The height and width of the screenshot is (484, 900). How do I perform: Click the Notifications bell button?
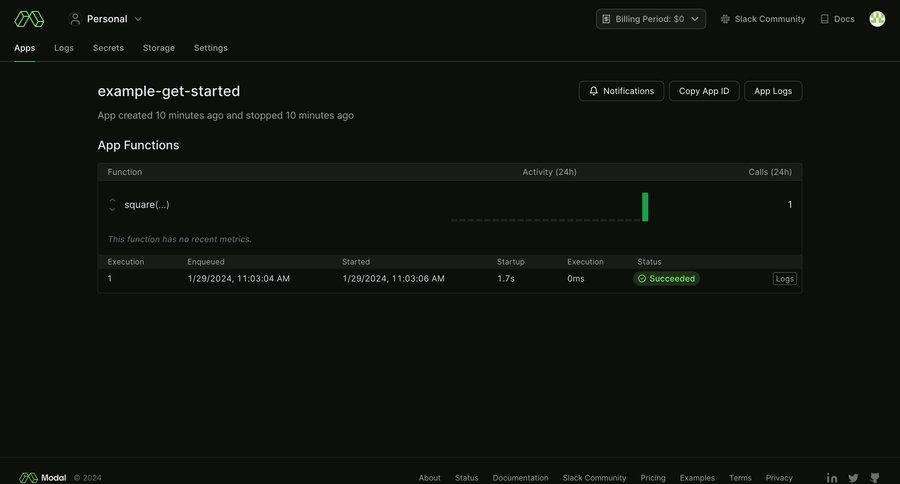click(621, 91)
